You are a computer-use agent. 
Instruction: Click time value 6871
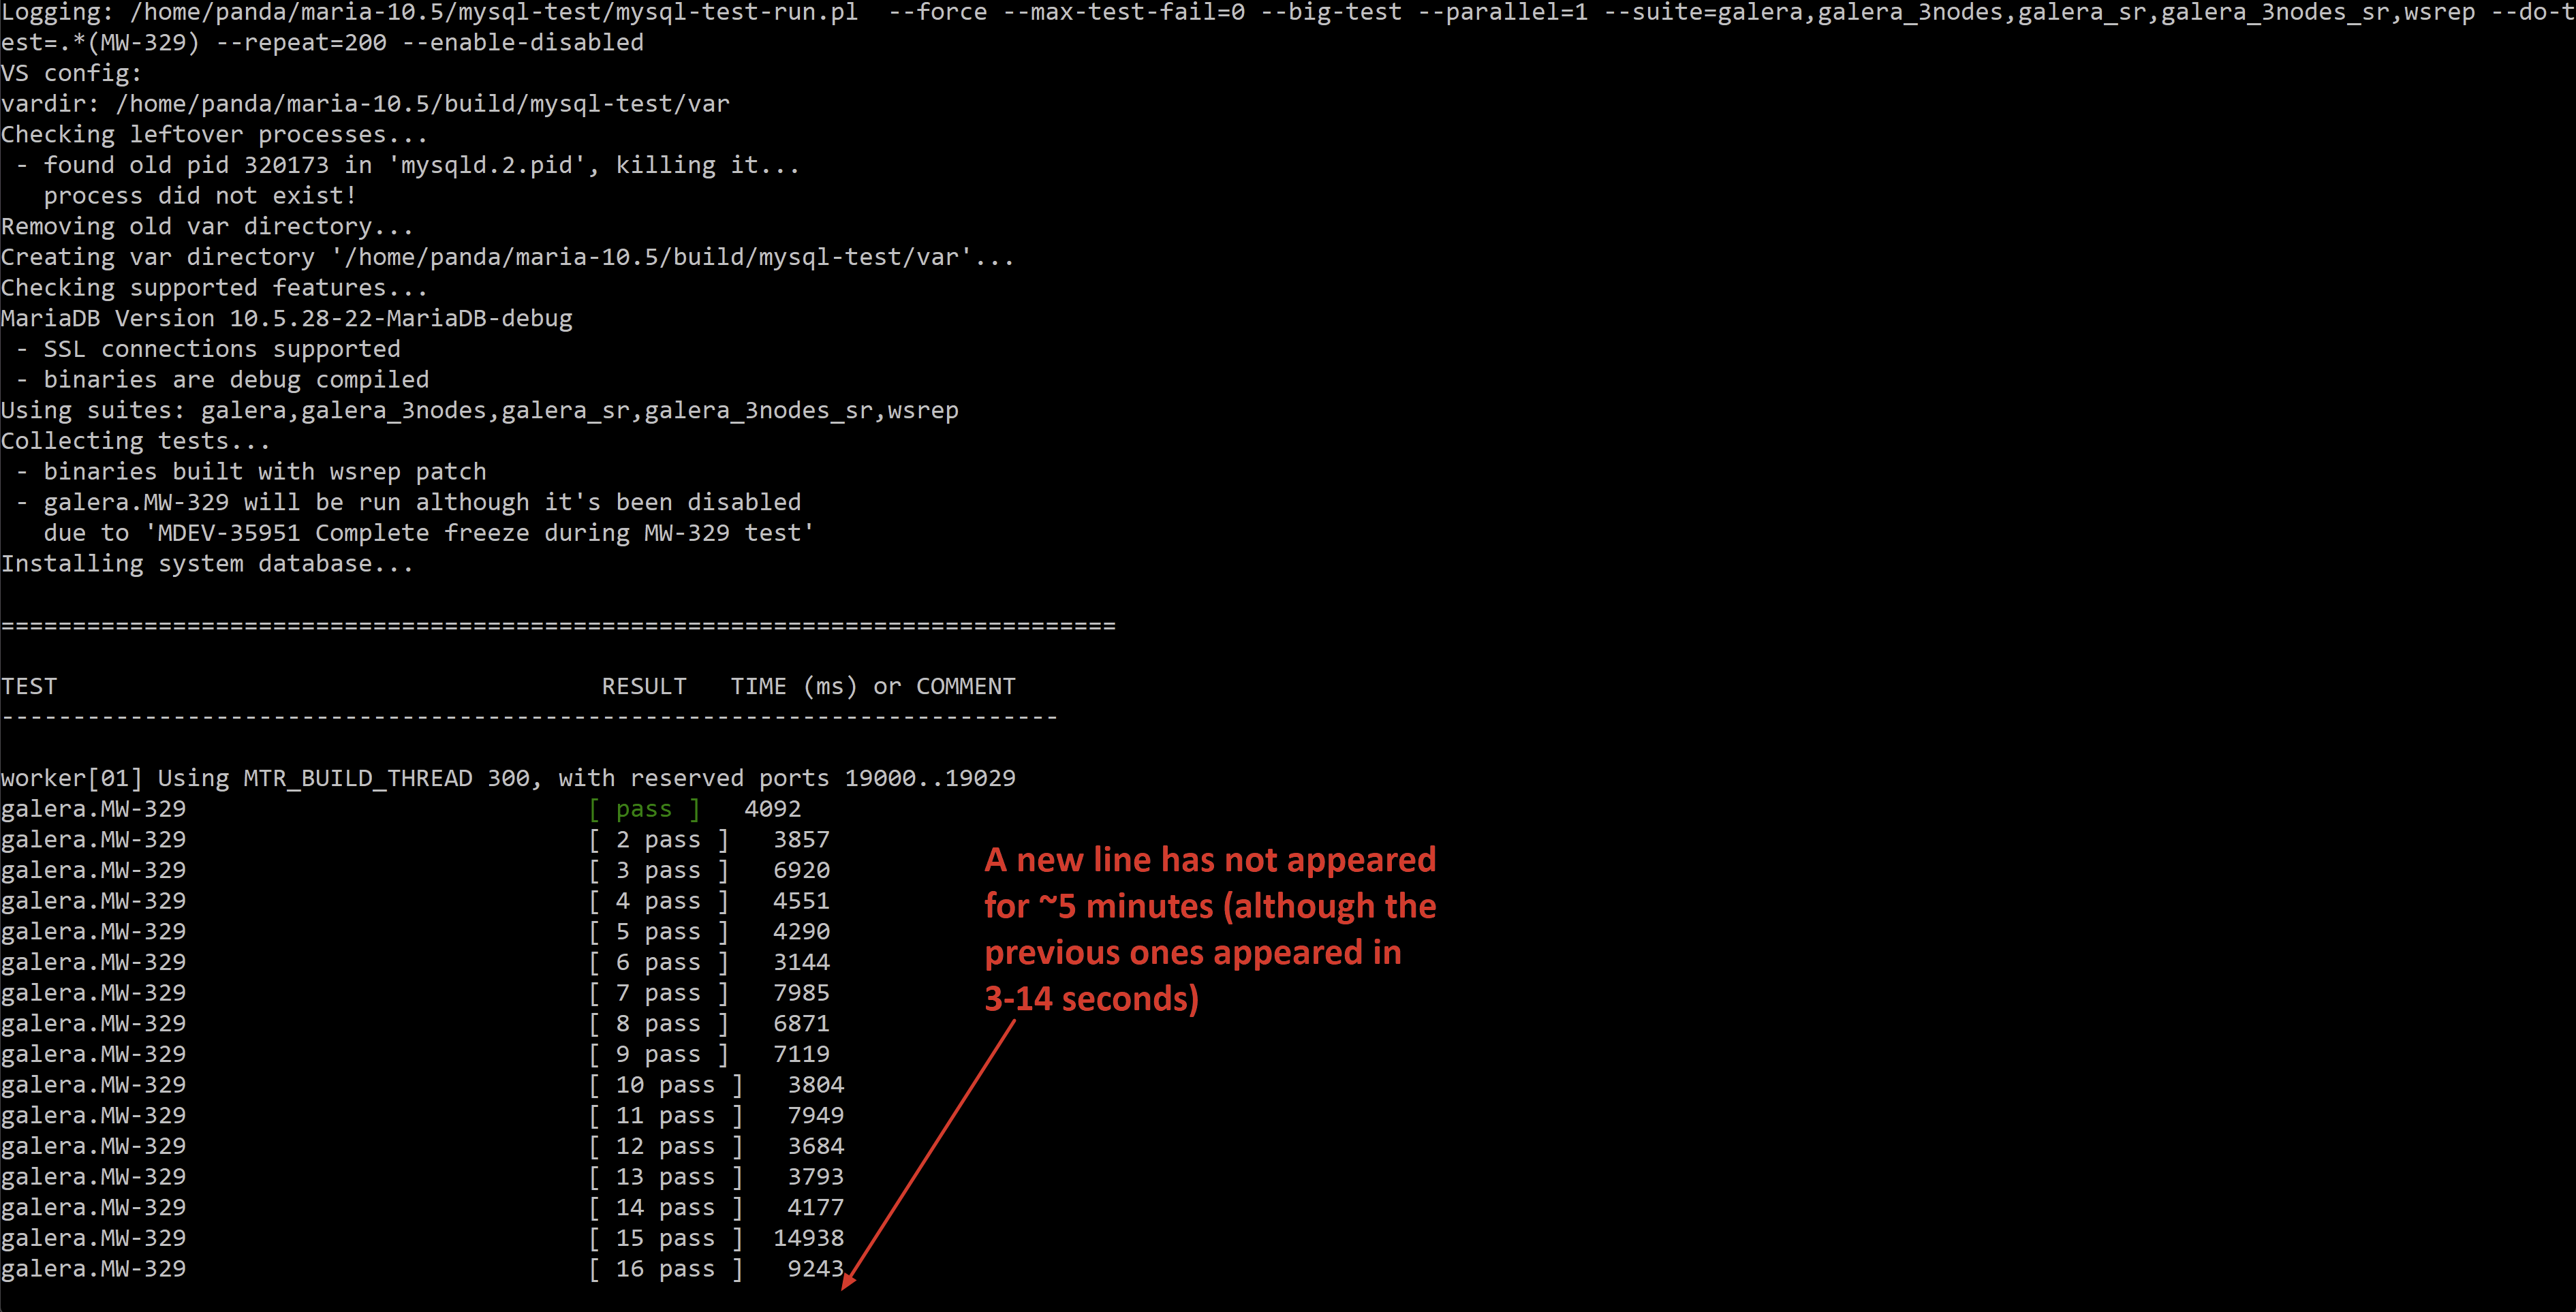801,1024
